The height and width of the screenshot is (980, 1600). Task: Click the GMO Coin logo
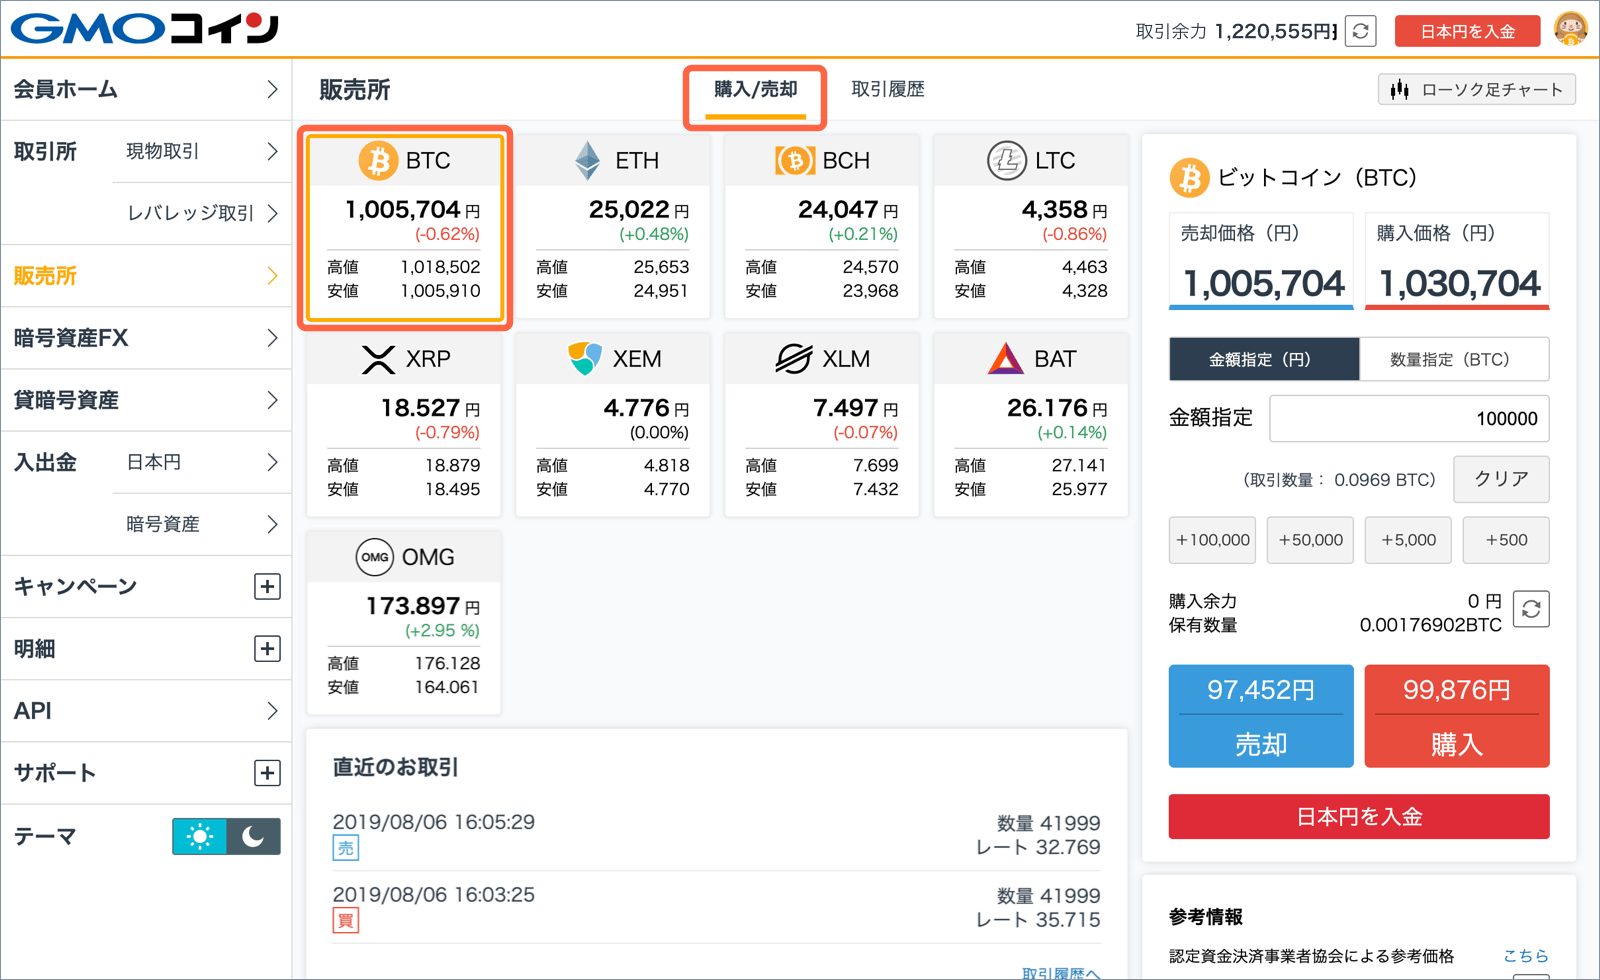tap(145, 28)
